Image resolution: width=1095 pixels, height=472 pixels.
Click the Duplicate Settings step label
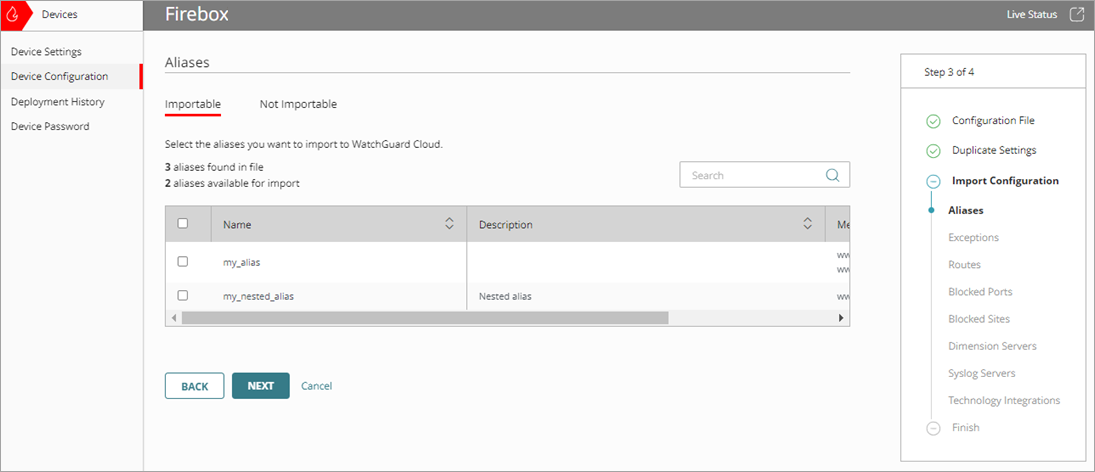tap(994, 150)
